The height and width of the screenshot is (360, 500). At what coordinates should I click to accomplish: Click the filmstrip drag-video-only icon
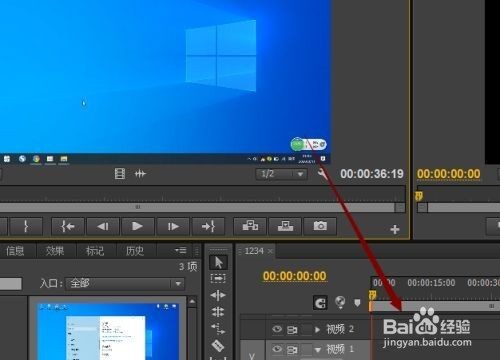pos(120,174)
